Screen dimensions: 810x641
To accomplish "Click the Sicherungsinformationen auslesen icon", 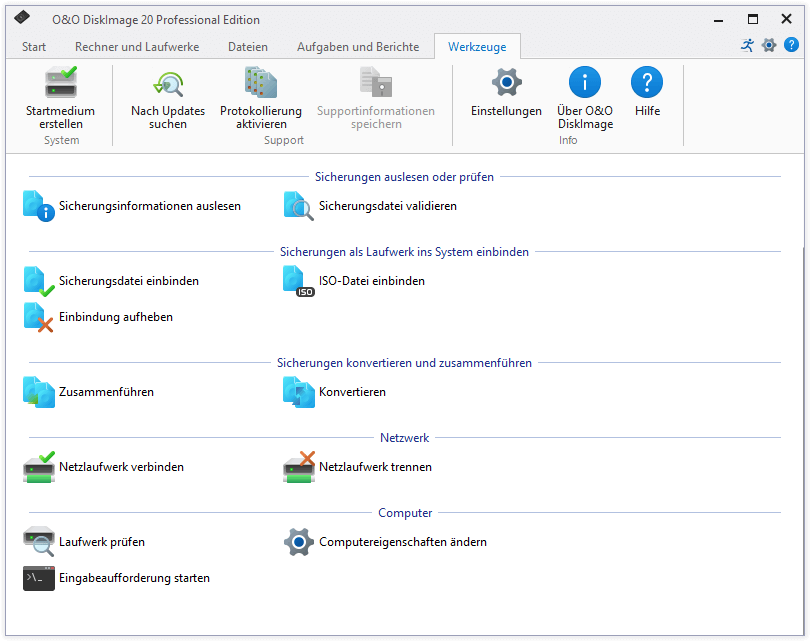I will 39,206.
